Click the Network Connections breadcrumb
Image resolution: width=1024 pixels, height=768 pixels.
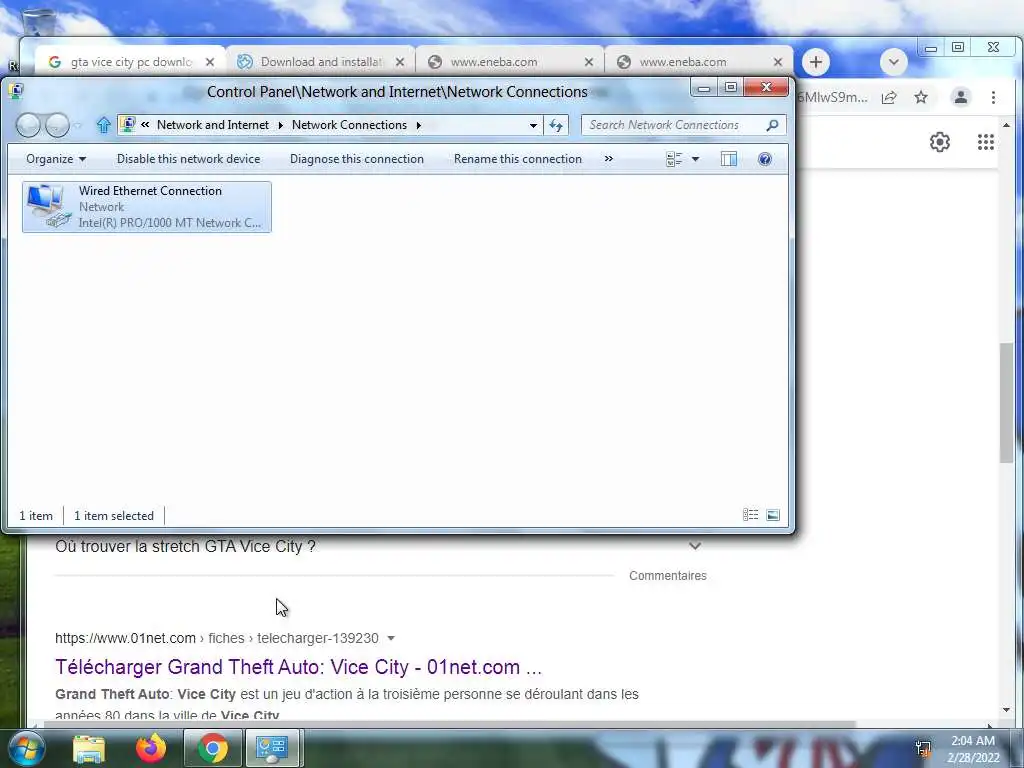point(349,125)
